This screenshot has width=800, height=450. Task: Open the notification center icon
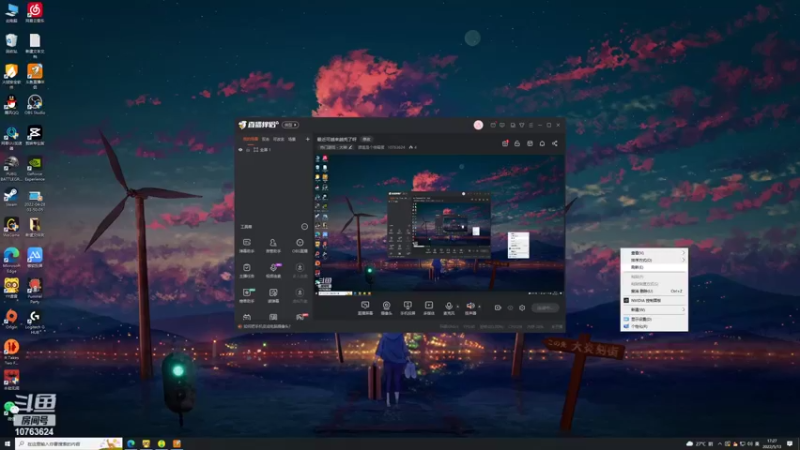(x=790, y=443)
